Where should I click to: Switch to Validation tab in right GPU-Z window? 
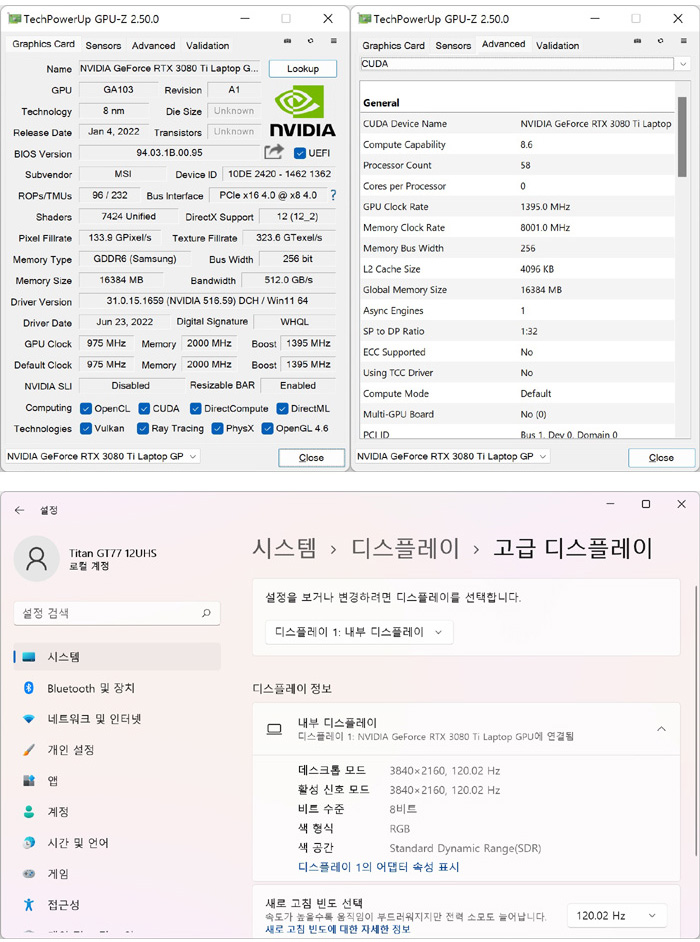[x=558, y=45]
